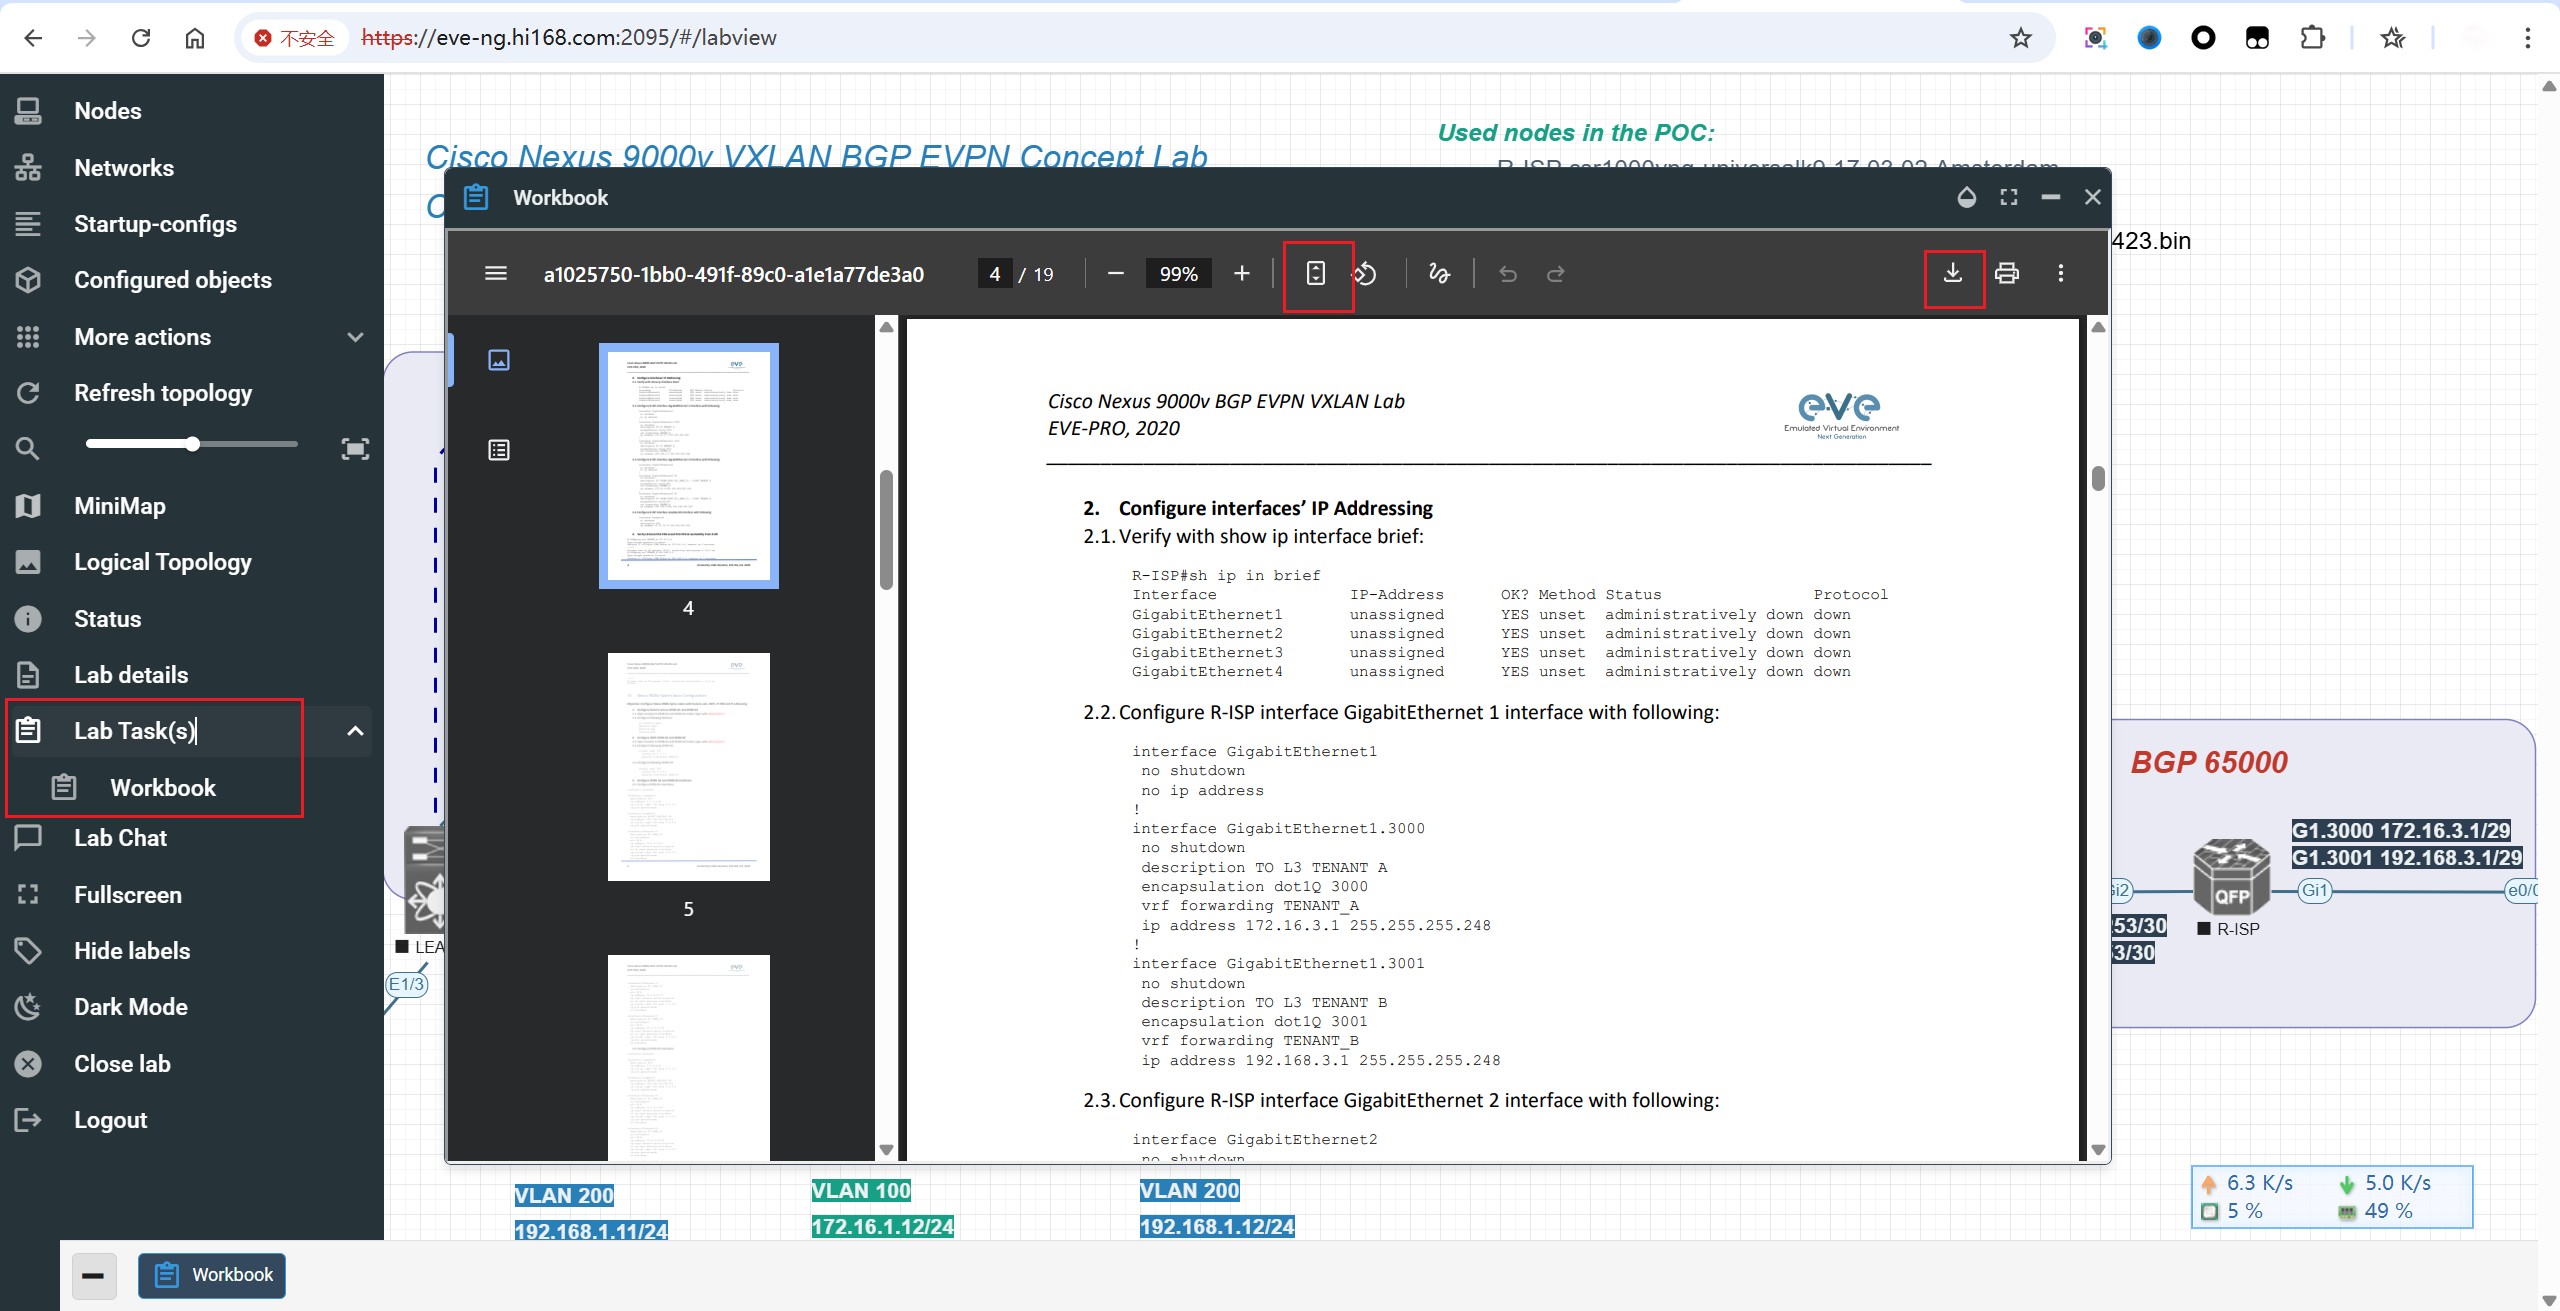Open the Nodes menu item
Viewport: 2560px width, 1311px height.
pyautogui.click(x=108, y=111)
